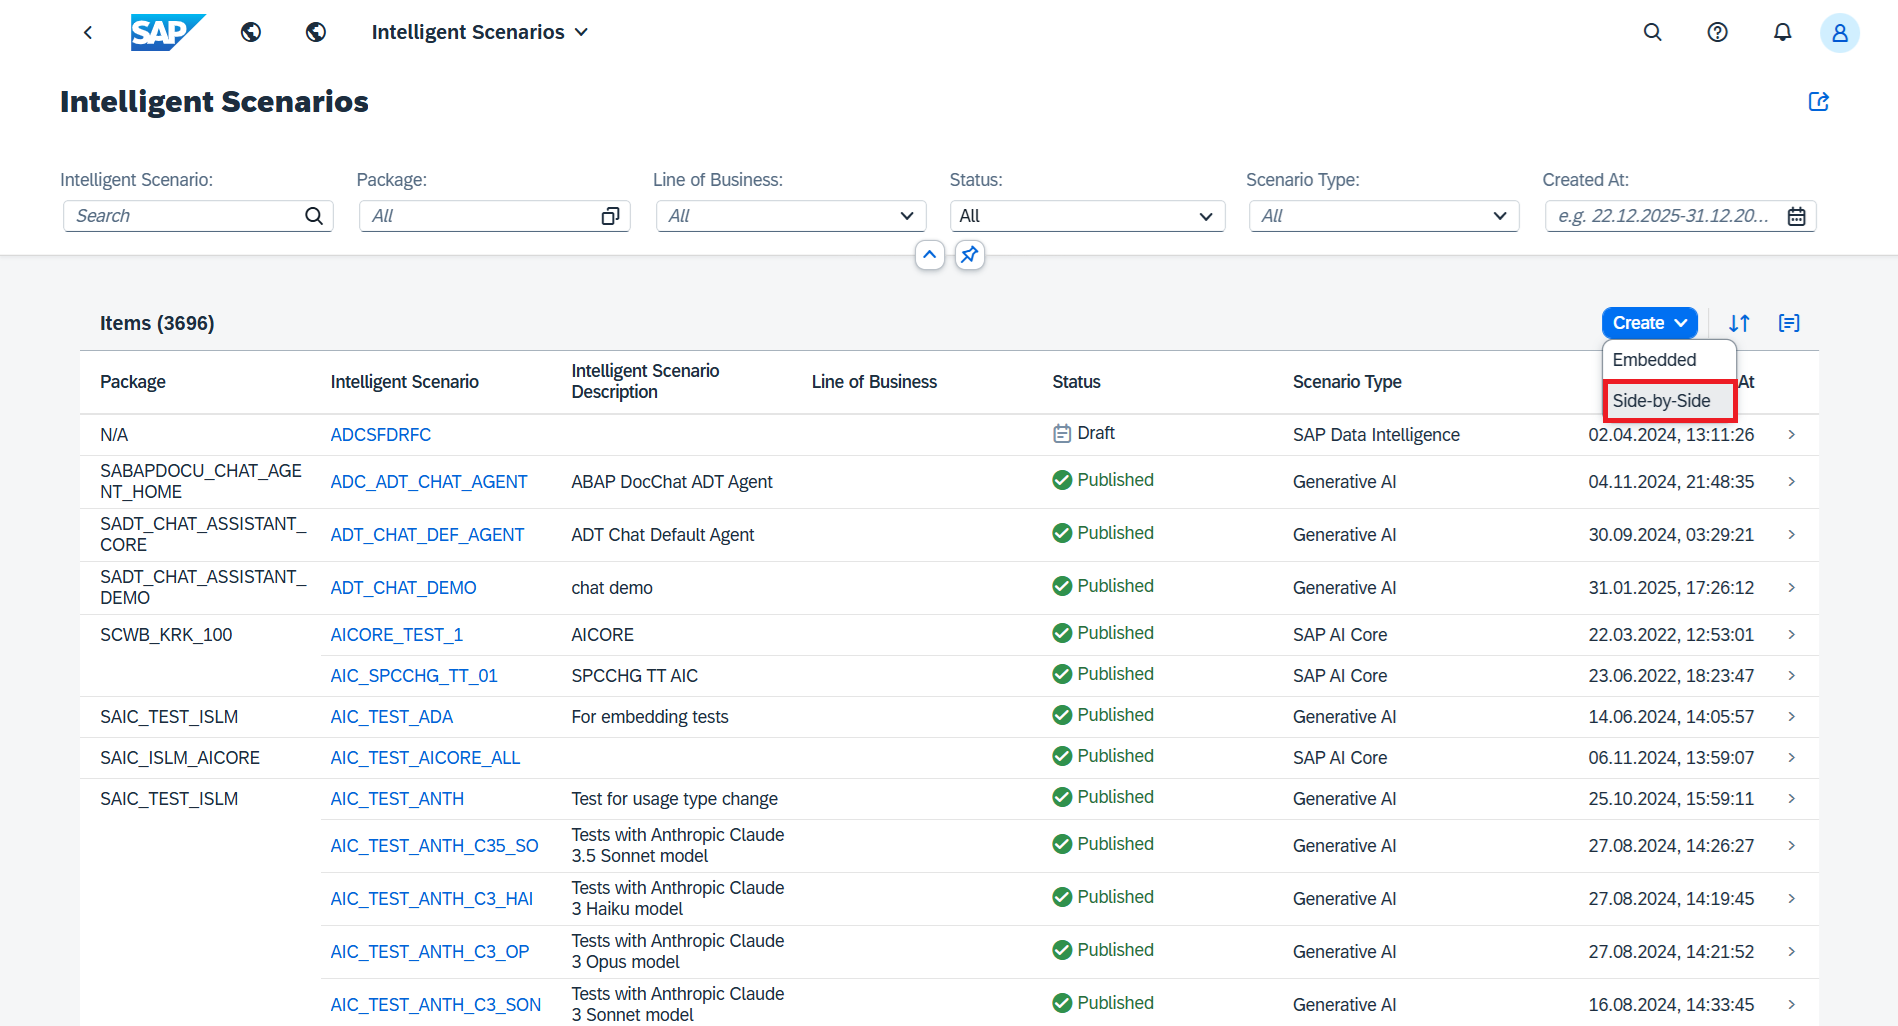Open row details arrow for ADT_CHAT_DEMO
1898x1026 pixels.
pos(1792,588)
